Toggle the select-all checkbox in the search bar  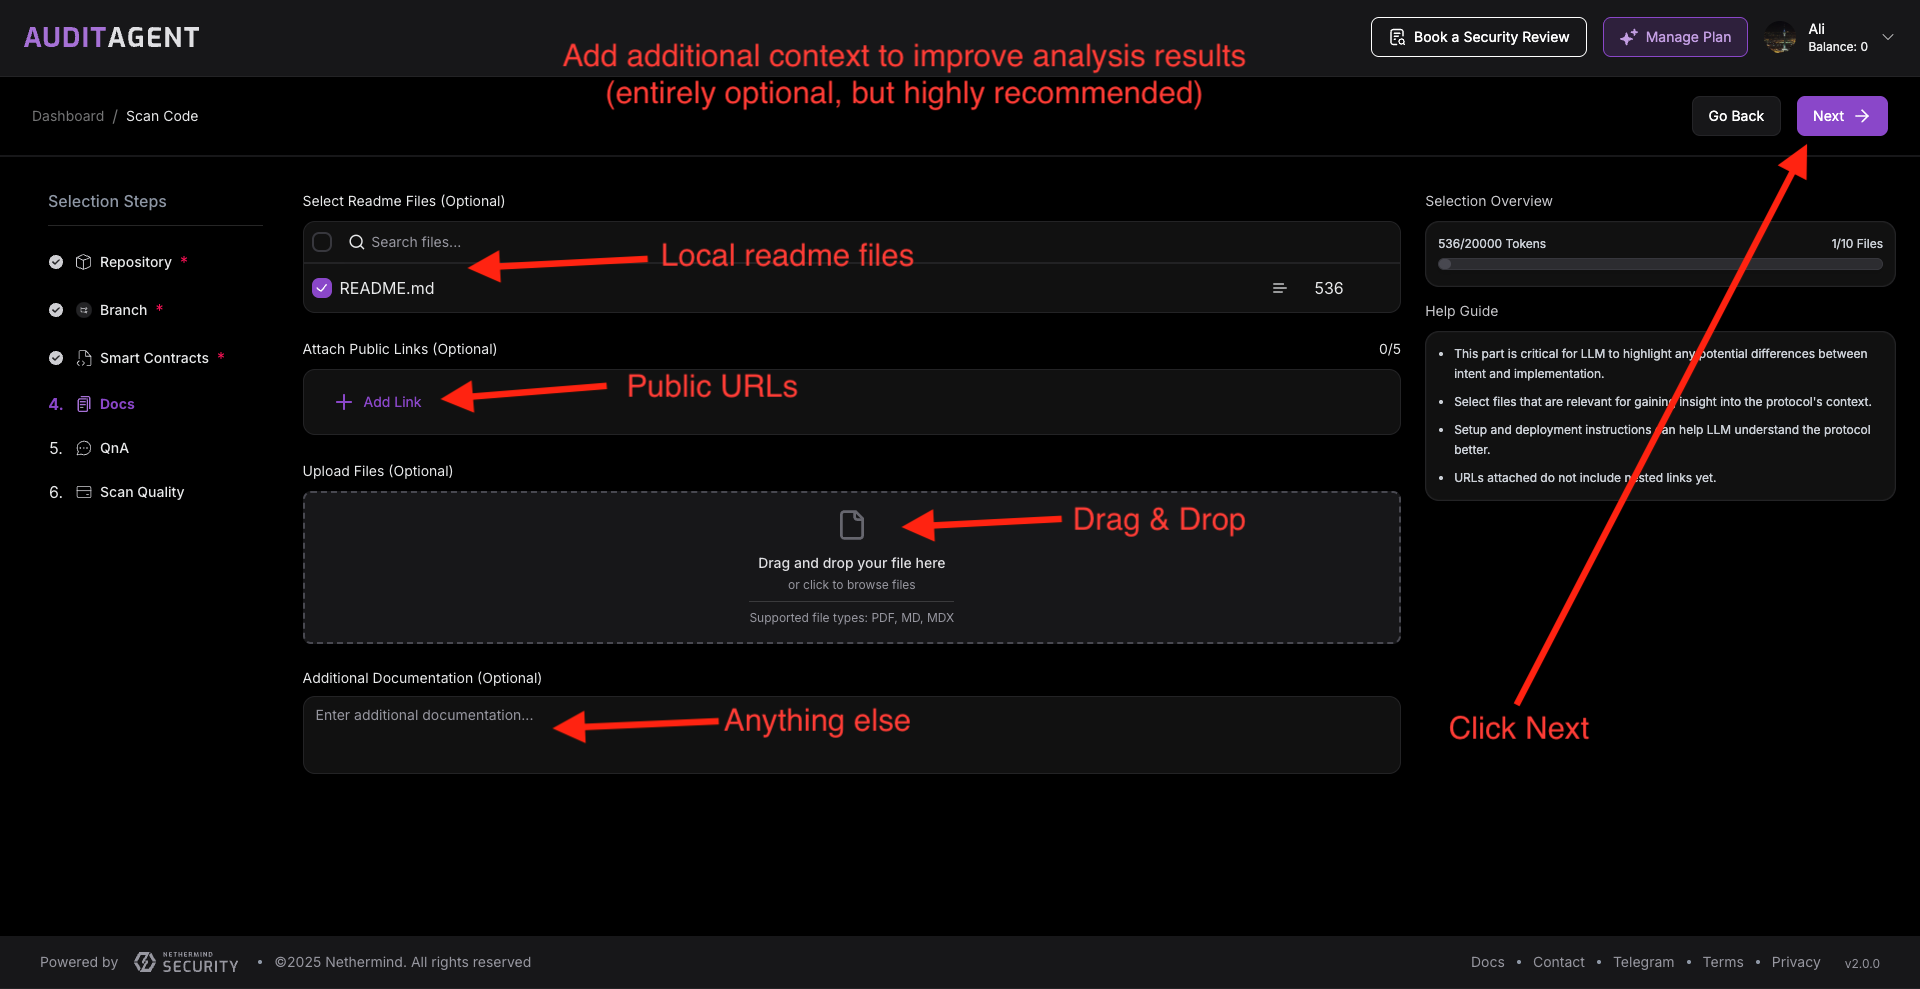[322, 242]
